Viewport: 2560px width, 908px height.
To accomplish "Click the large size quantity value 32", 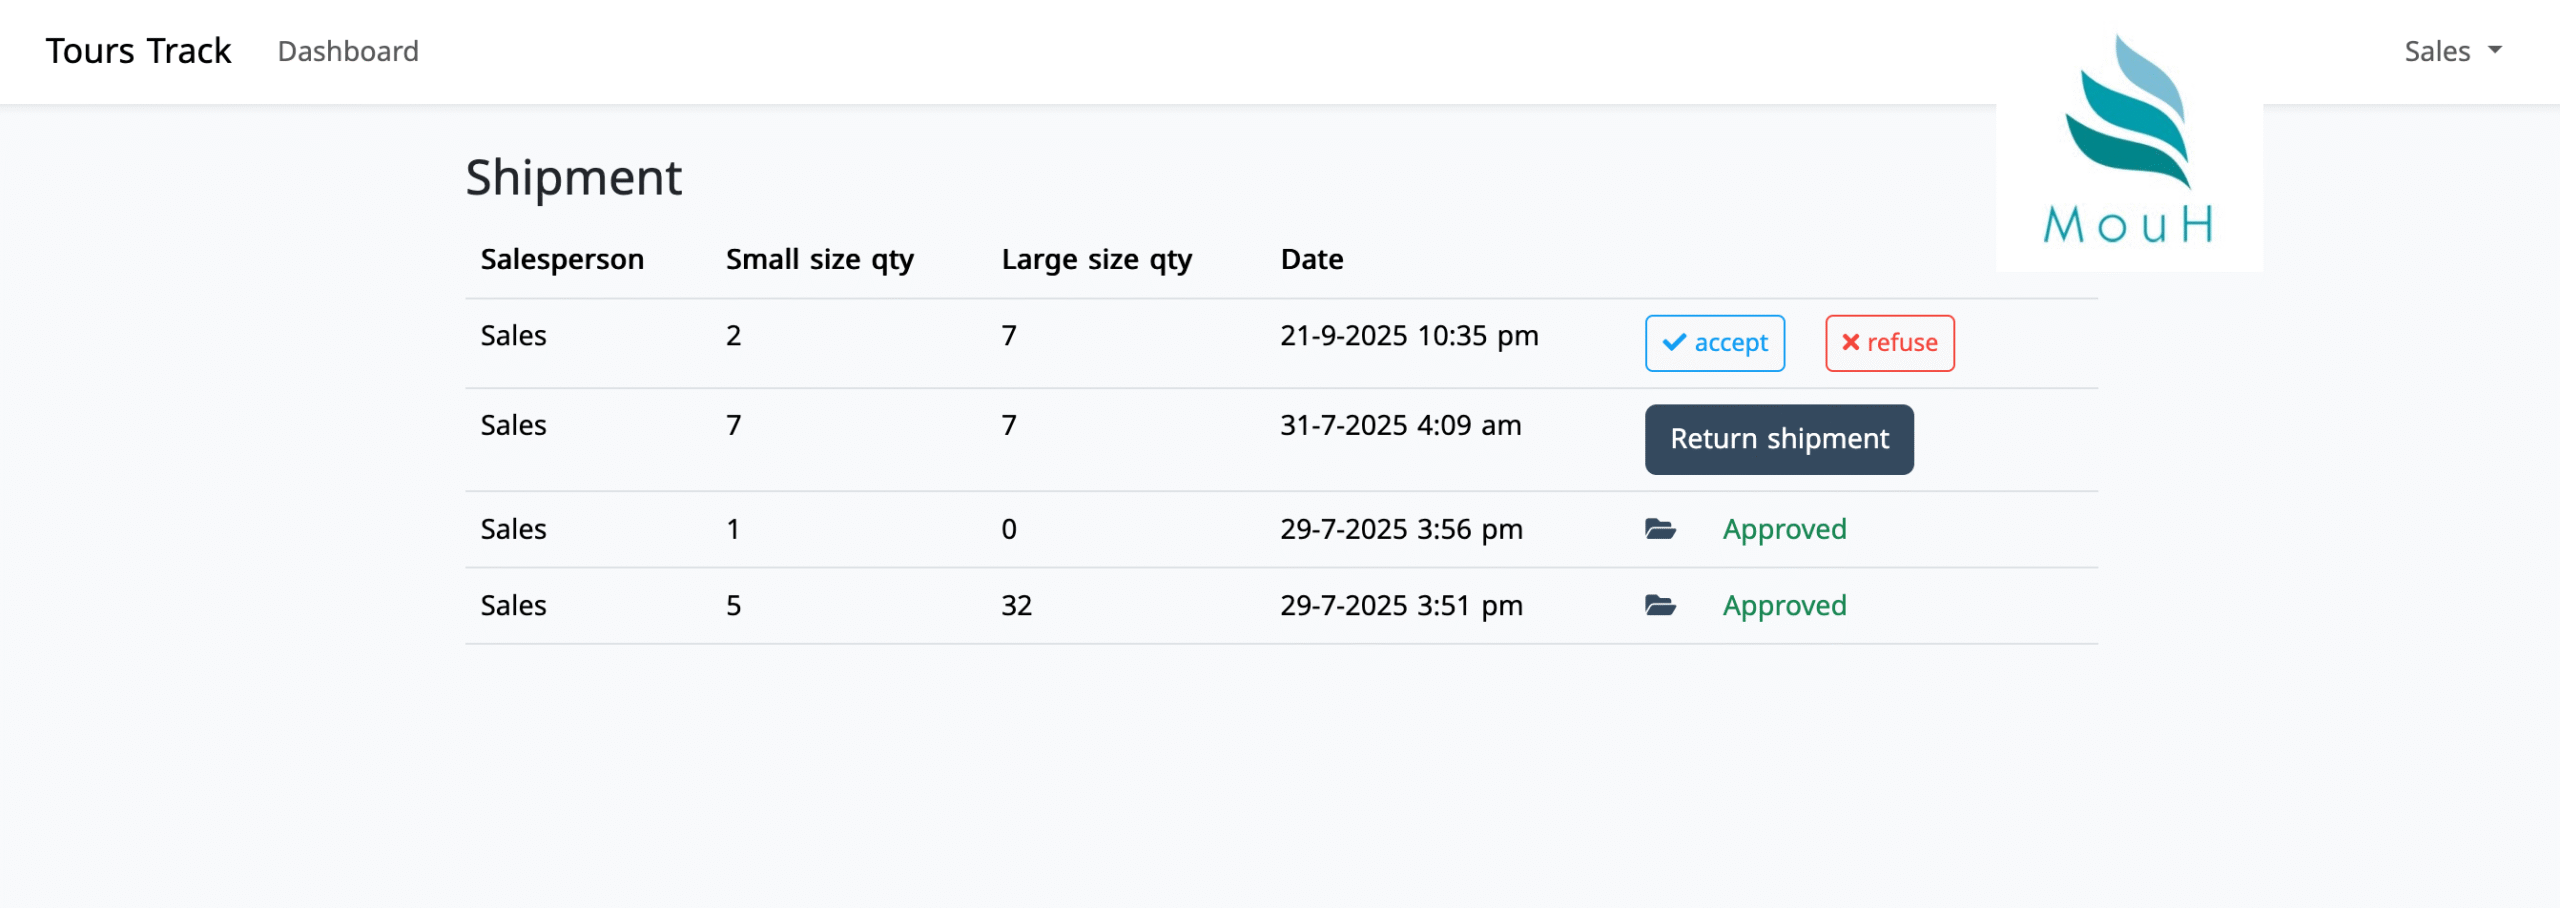I will [1016, 606].
